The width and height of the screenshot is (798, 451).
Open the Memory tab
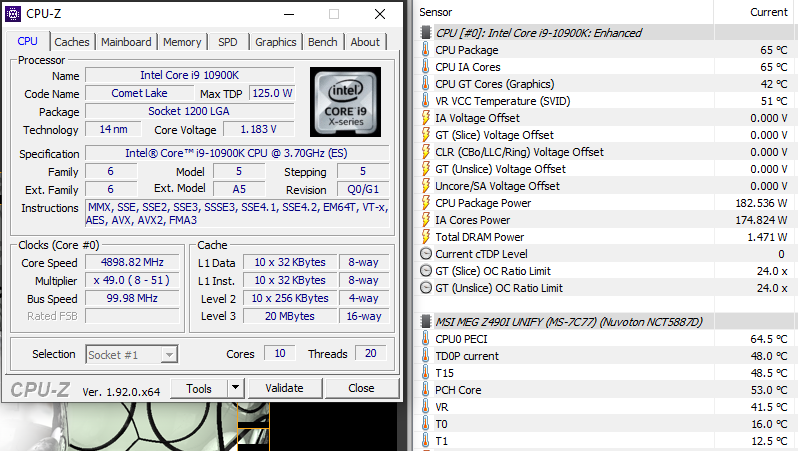click(182, 42)
